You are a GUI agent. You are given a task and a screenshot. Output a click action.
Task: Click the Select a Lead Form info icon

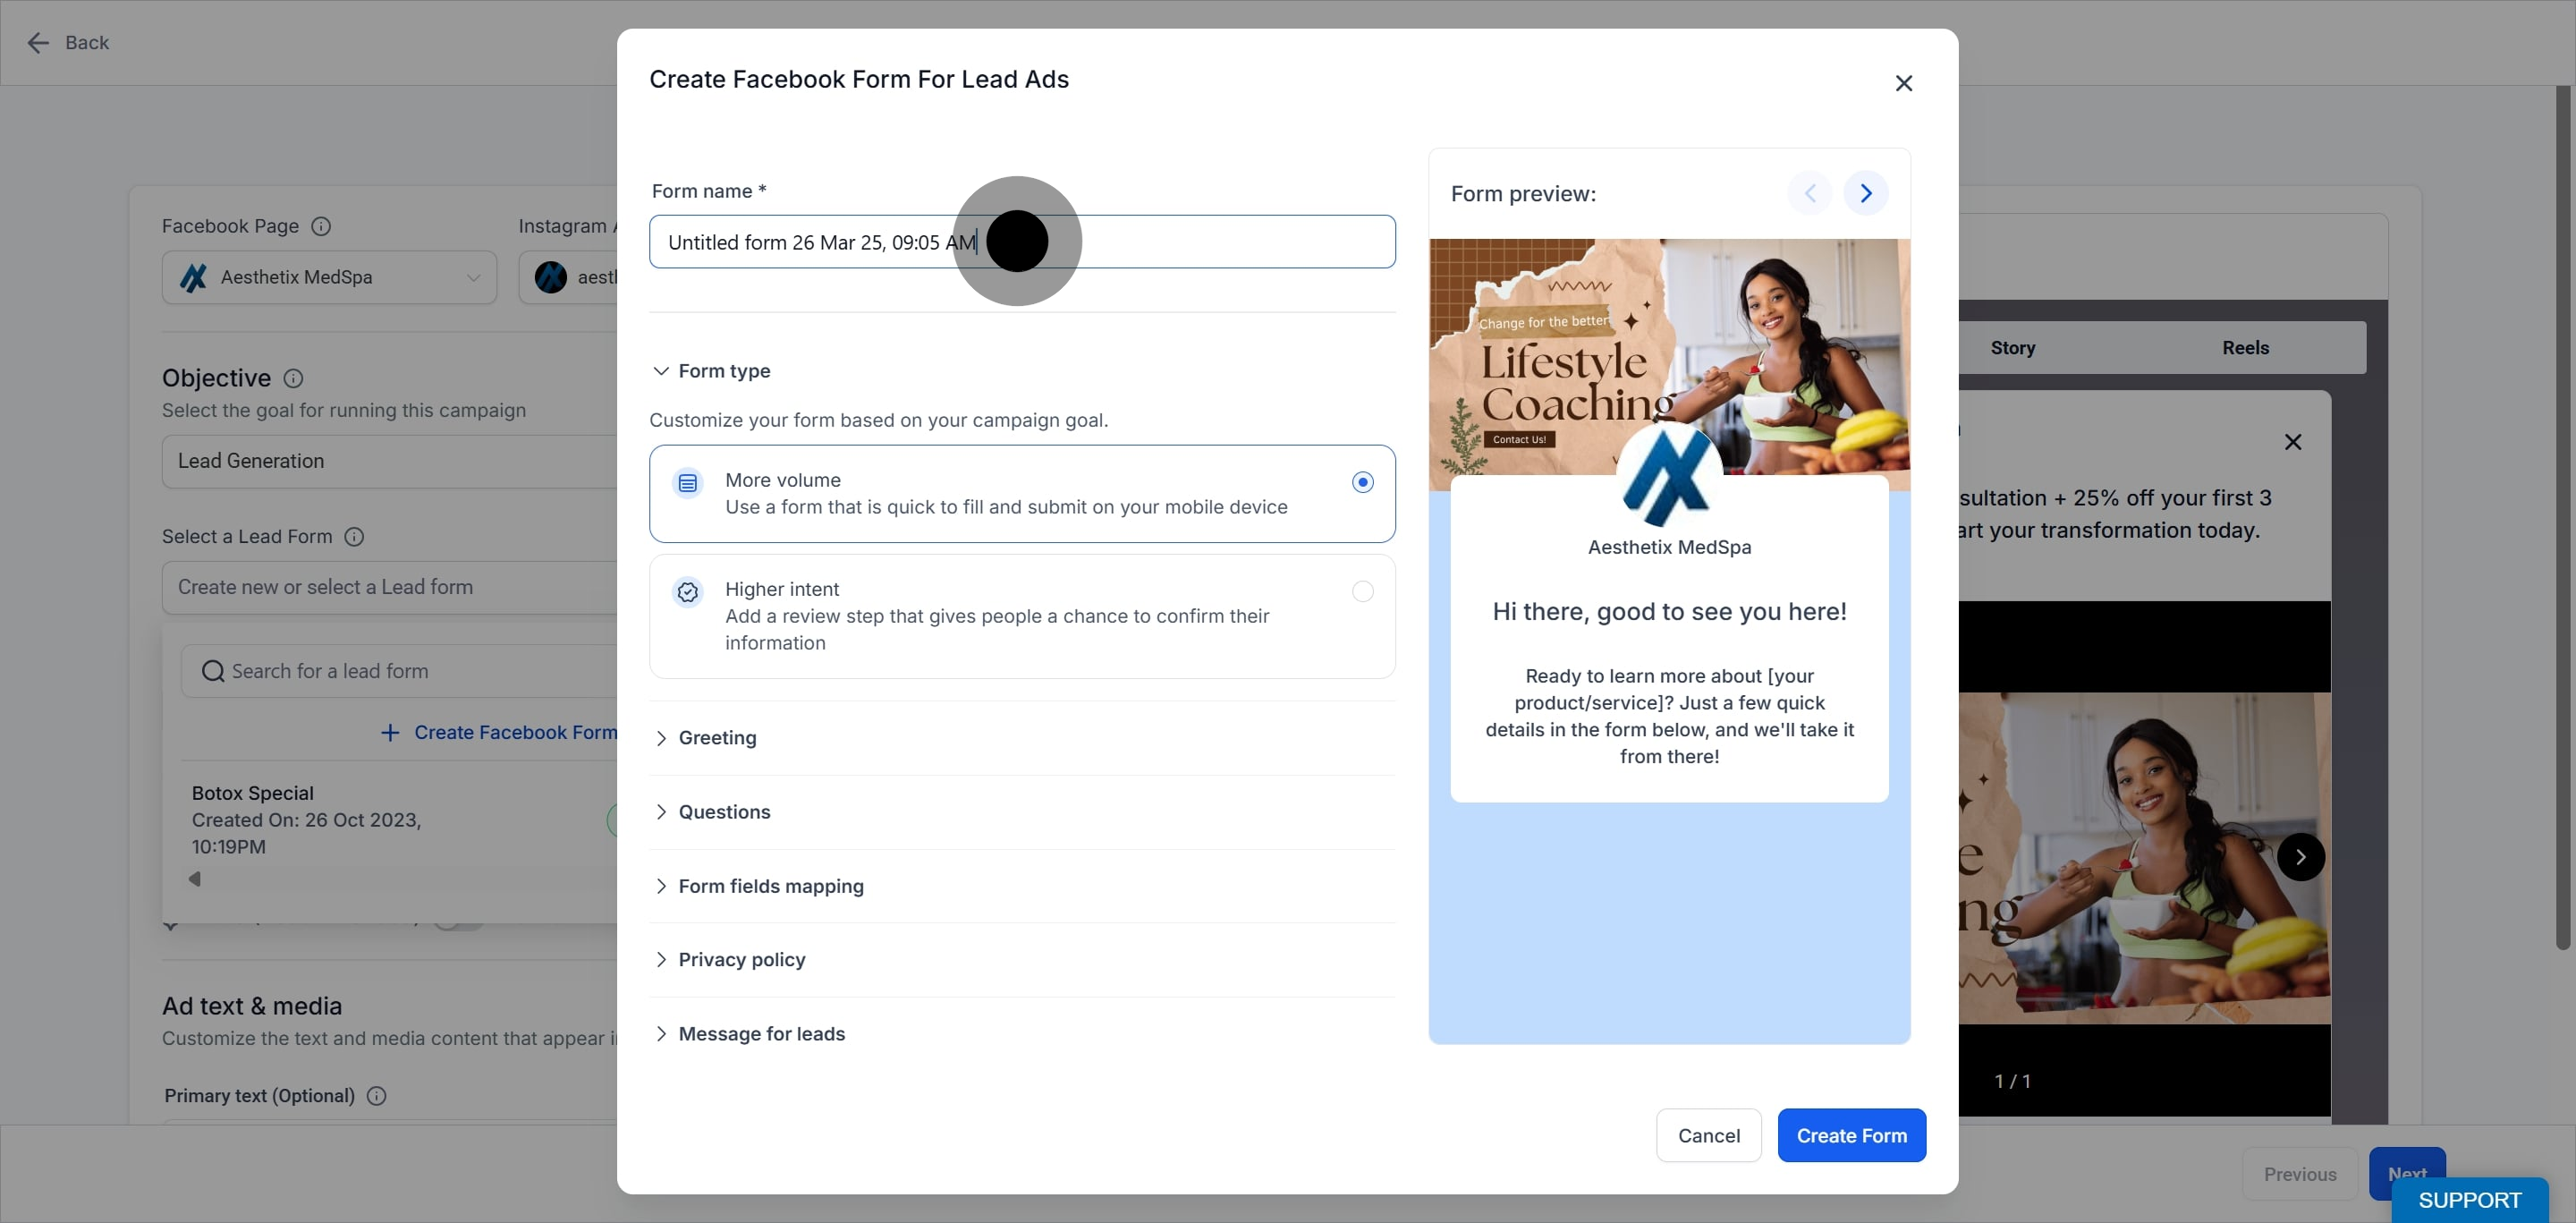pos(354,537)
